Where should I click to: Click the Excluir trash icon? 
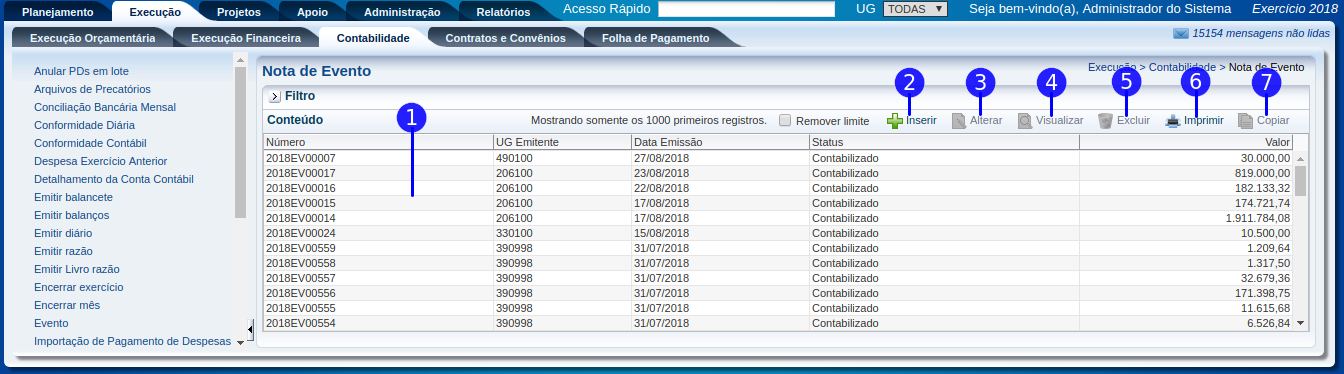click(1105, 121)
